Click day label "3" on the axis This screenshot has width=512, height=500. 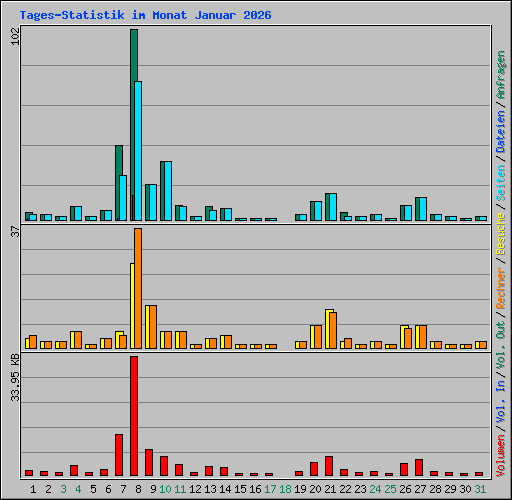pos(63,489)
